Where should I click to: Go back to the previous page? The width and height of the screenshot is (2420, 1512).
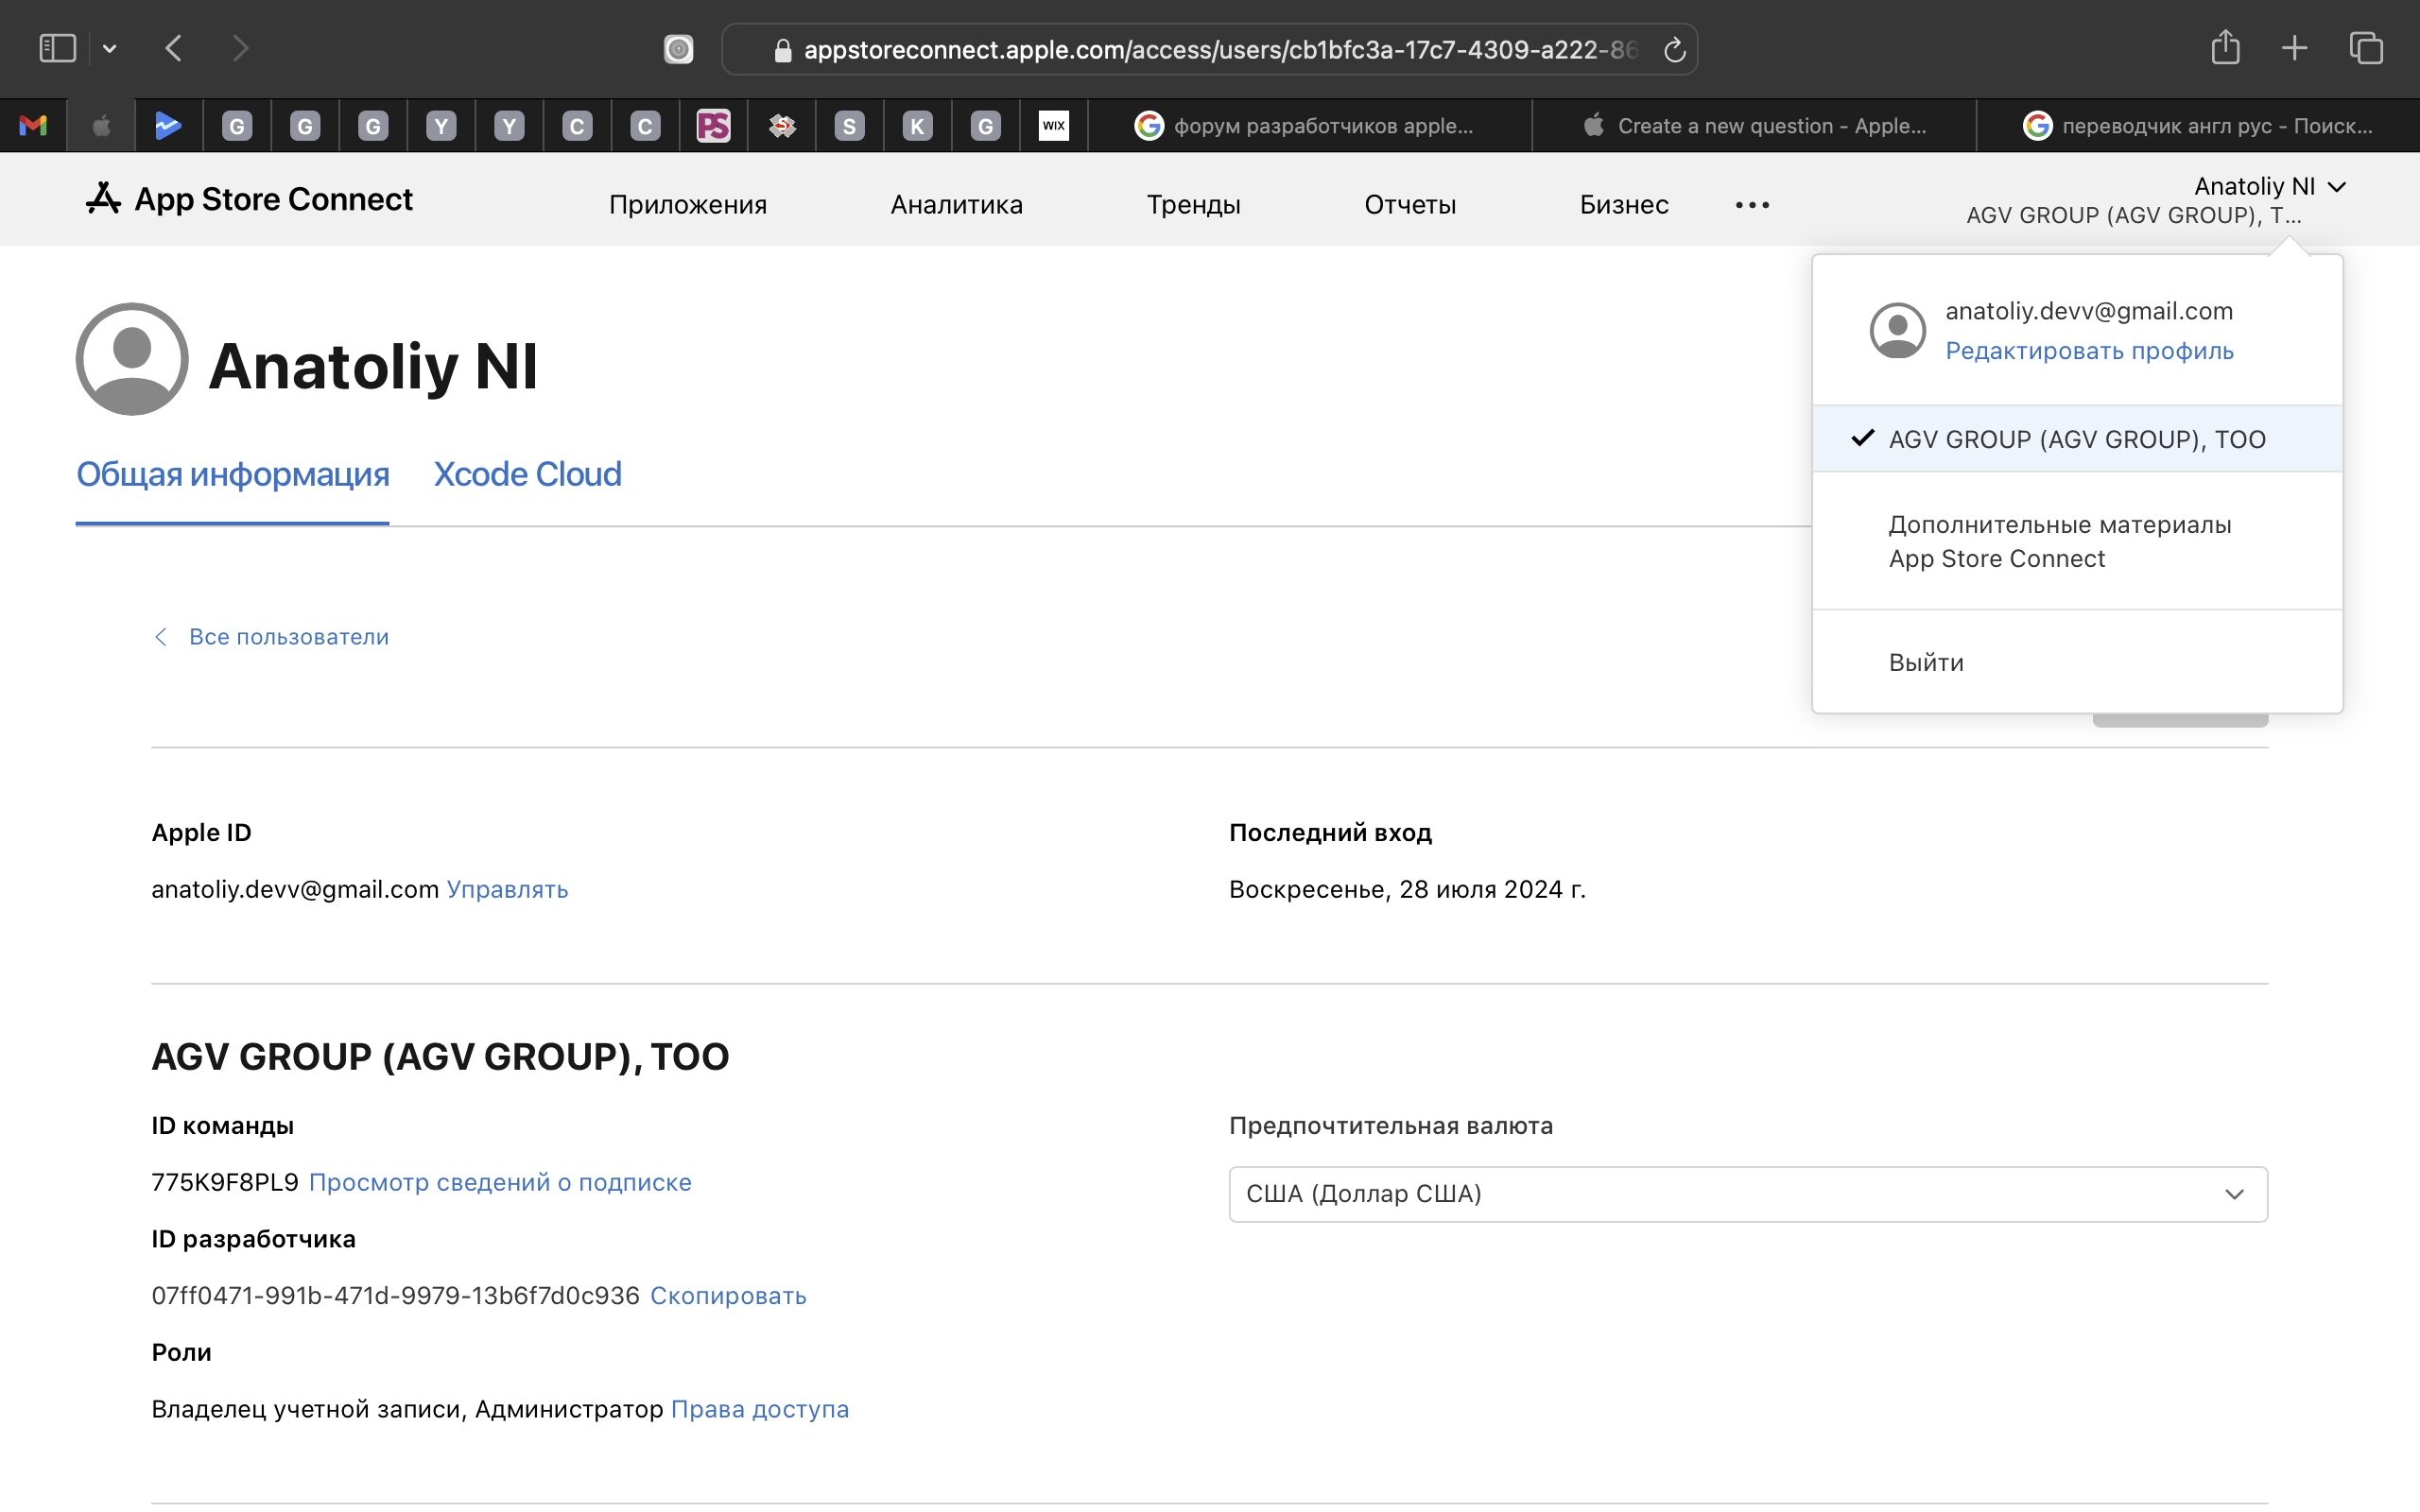coord(174,48)
